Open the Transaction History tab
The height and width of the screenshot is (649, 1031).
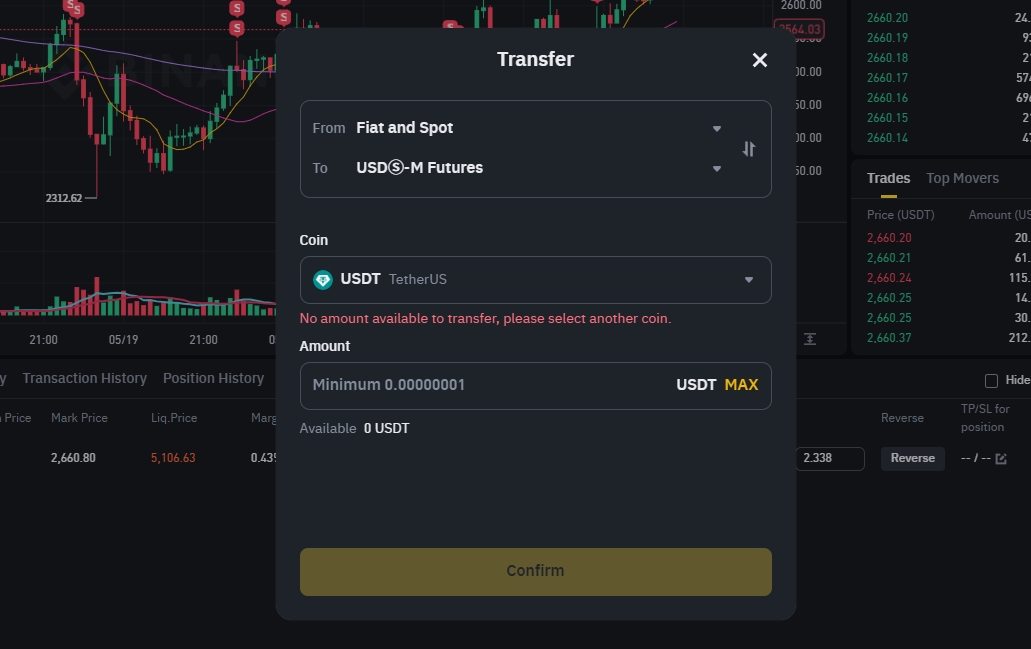(x=84, y=379)
